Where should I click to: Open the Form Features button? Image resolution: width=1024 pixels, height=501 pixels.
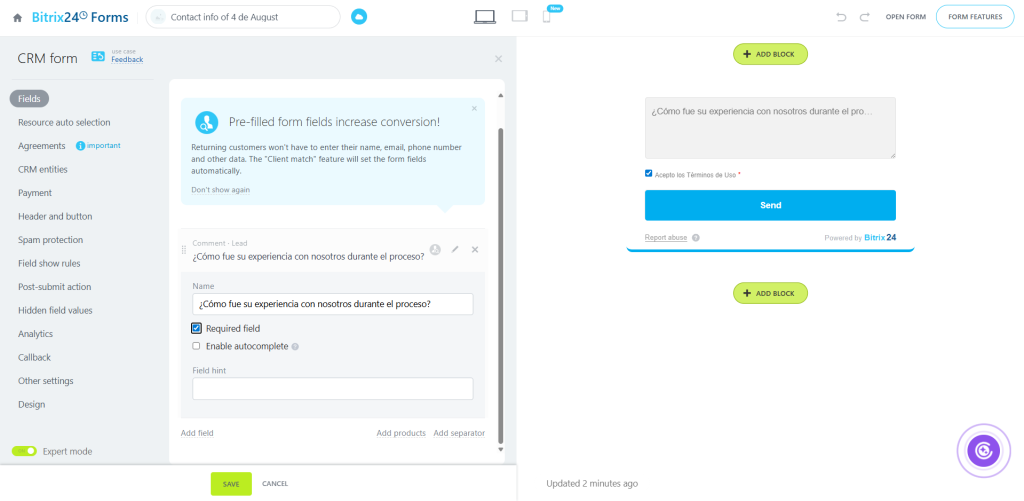point(974,17)
